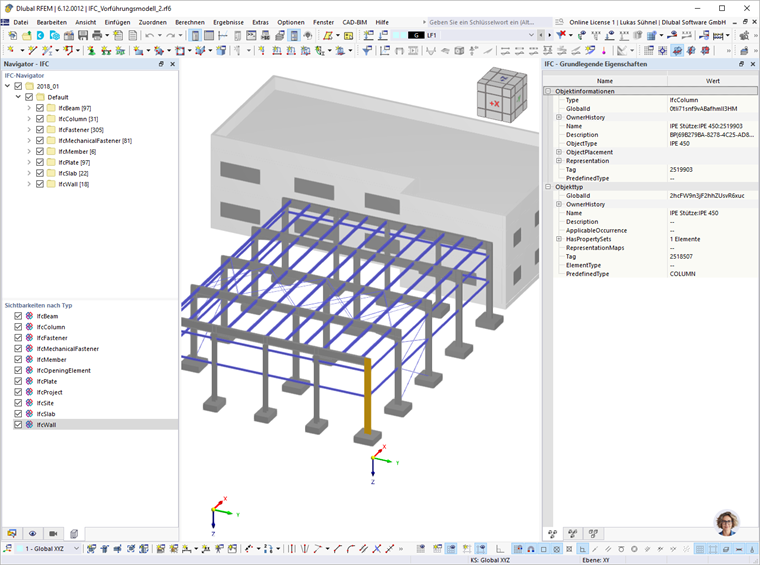Click the red X line icon in bottom toolbar

[x=377, y=549]
